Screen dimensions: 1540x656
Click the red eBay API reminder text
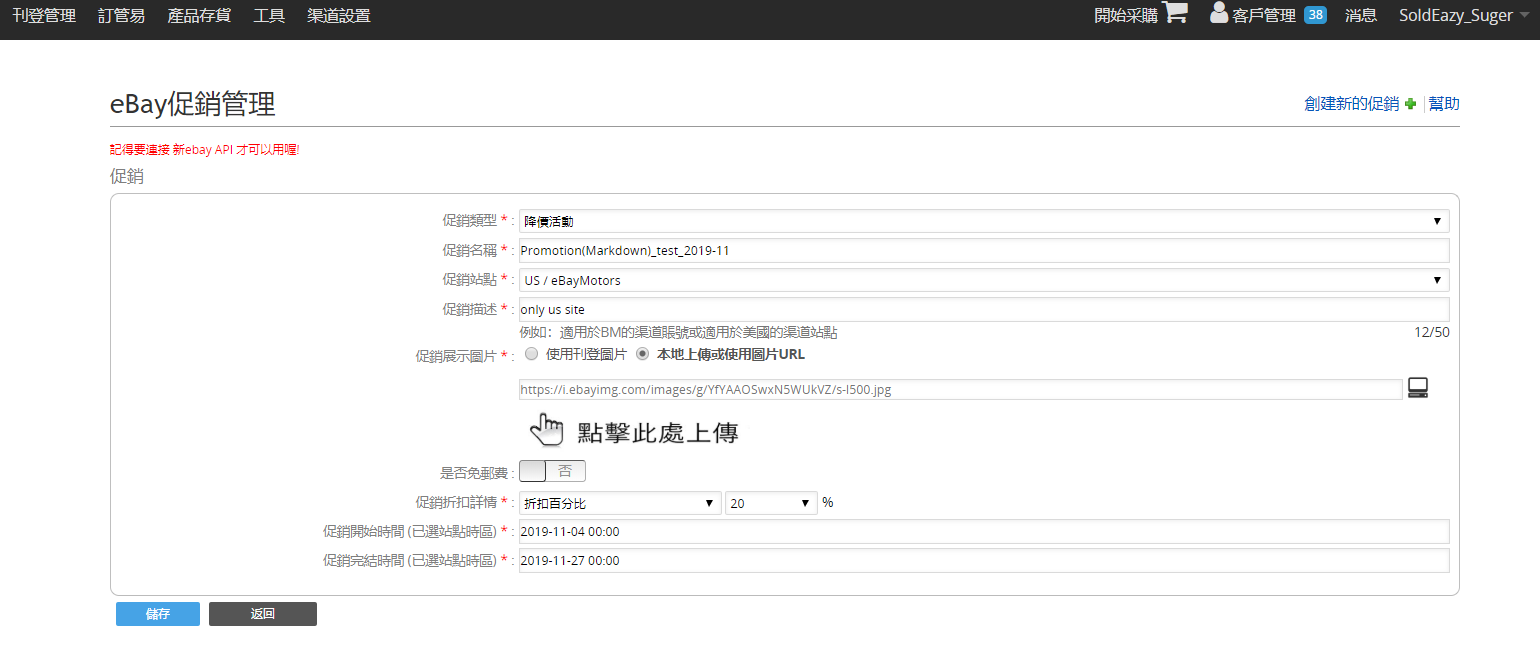click(205, 149)
